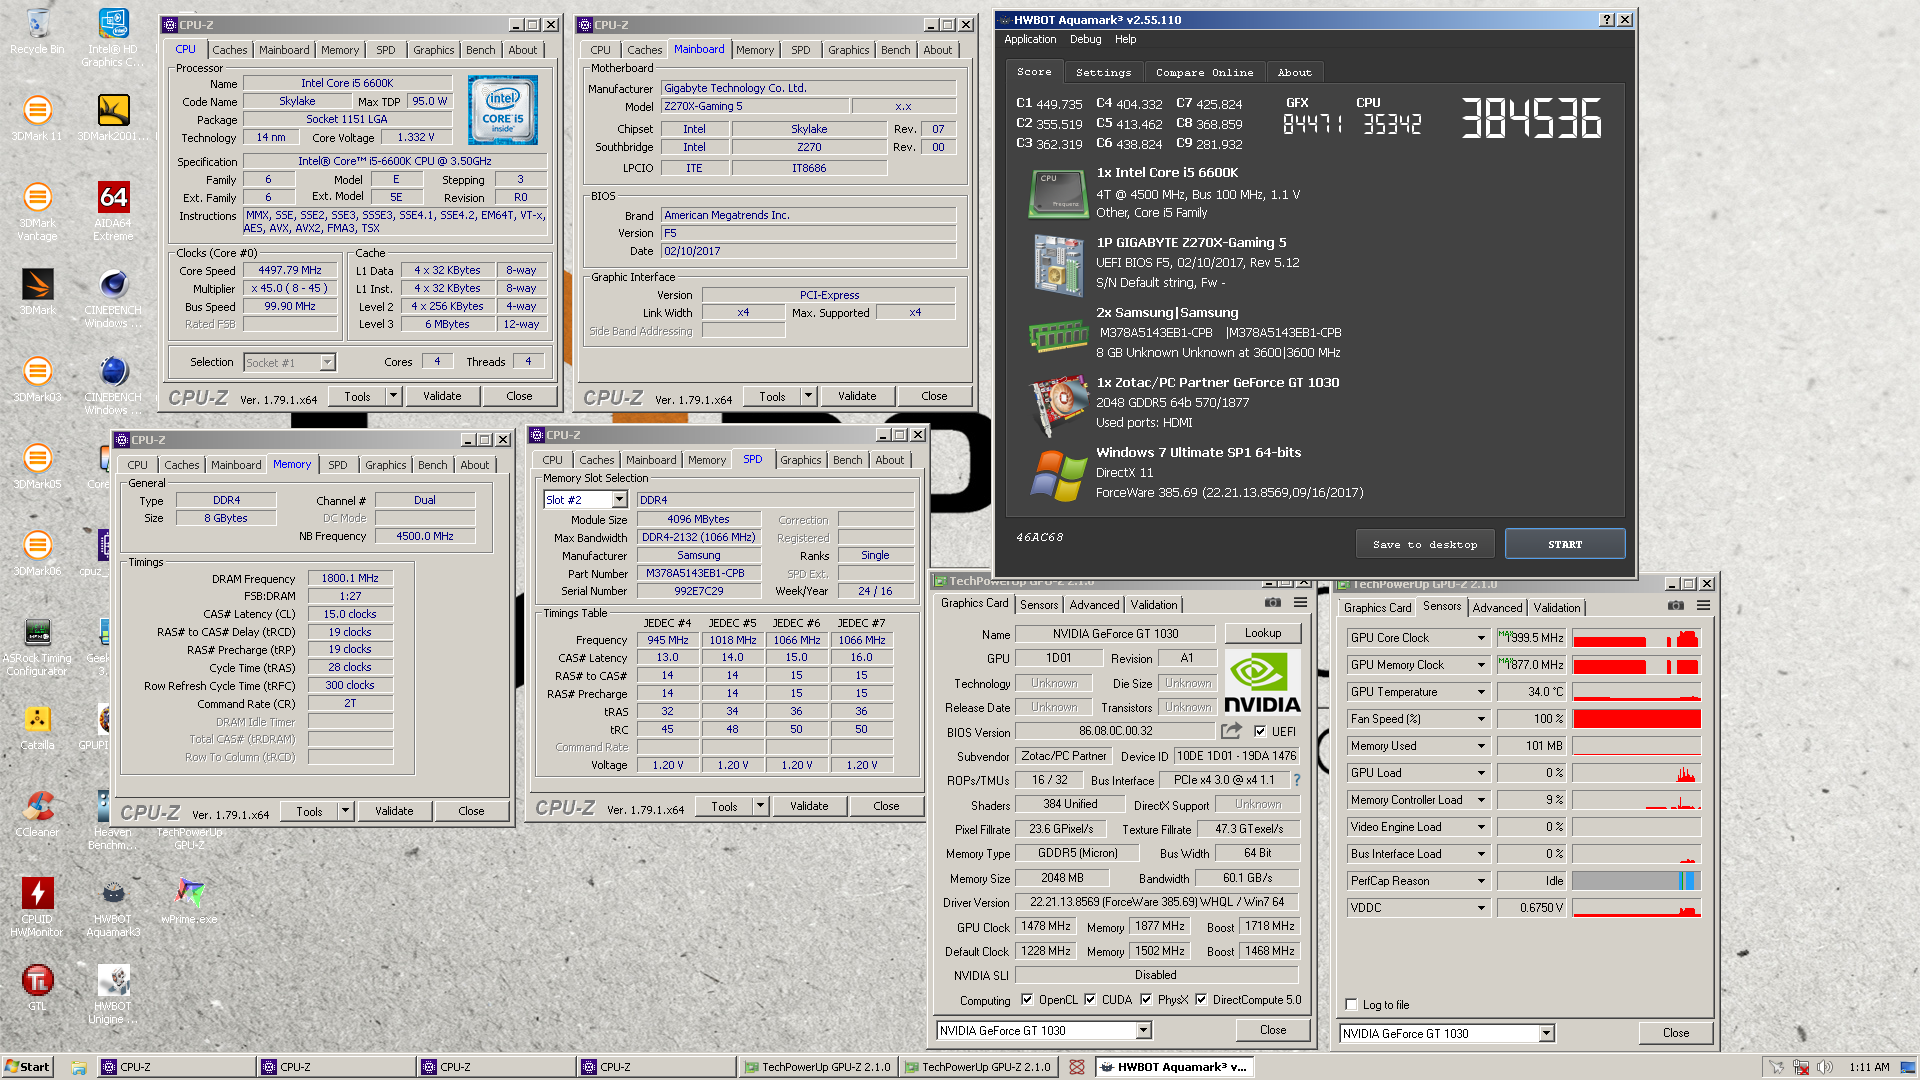Image resolution: width=1920 pixels, height=1080 pixels.
Task: Click Validate in CPU-Z Mainboard window
Action: pos(857,396)
